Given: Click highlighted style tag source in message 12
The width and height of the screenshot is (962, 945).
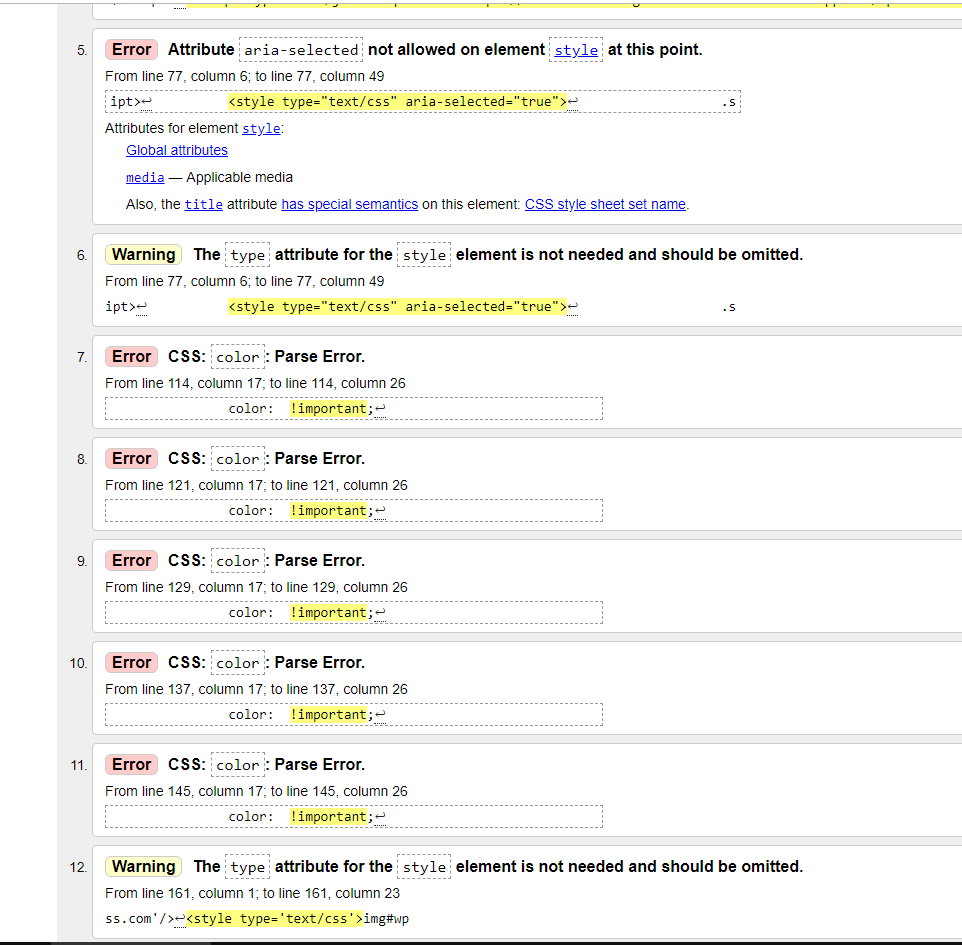Looking at the screenshot, I should pyautogui.click(x=273, y=919).
